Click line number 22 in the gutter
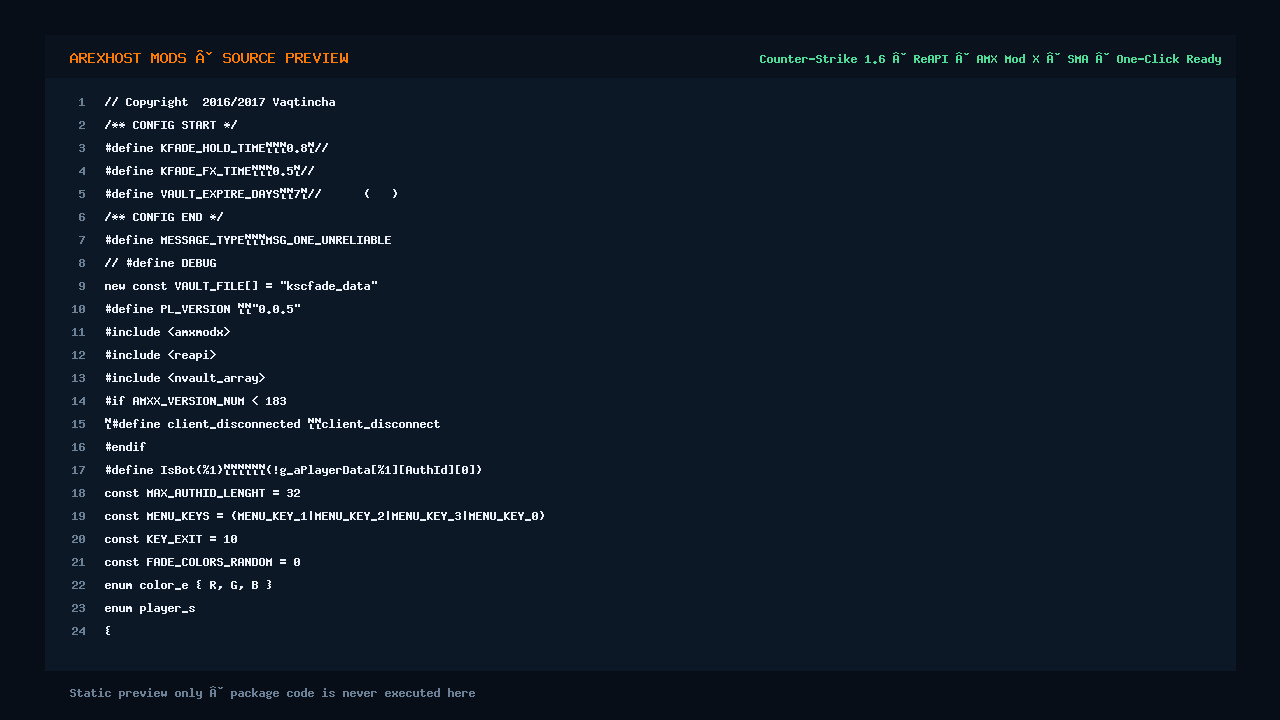The height and width of the screenshot is (720, 1280). pos(79,585)
